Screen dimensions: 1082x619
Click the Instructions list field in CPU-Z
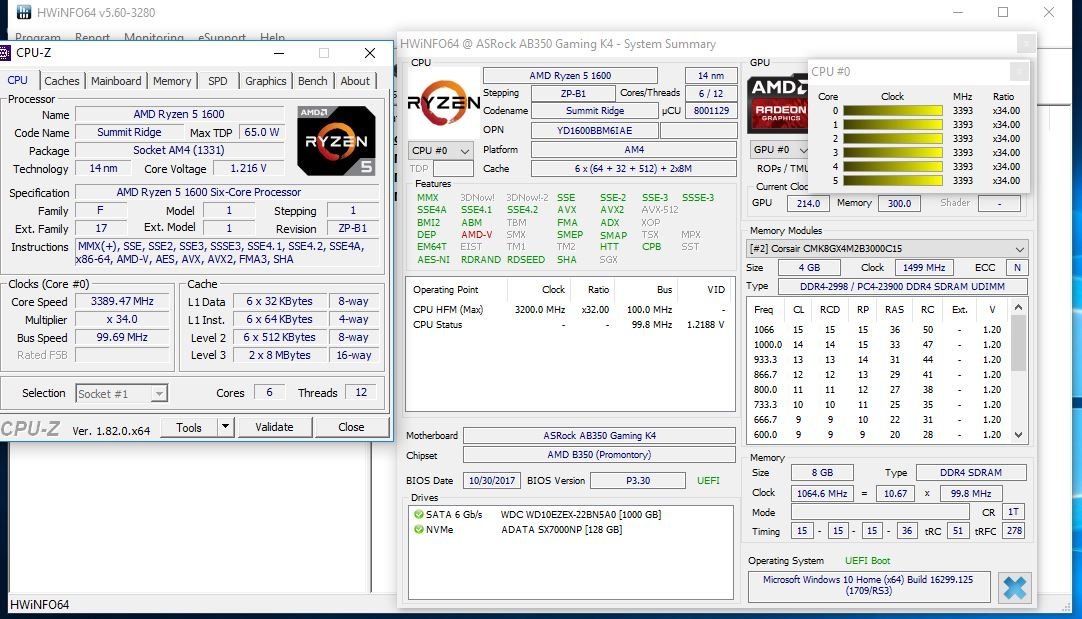227,253
